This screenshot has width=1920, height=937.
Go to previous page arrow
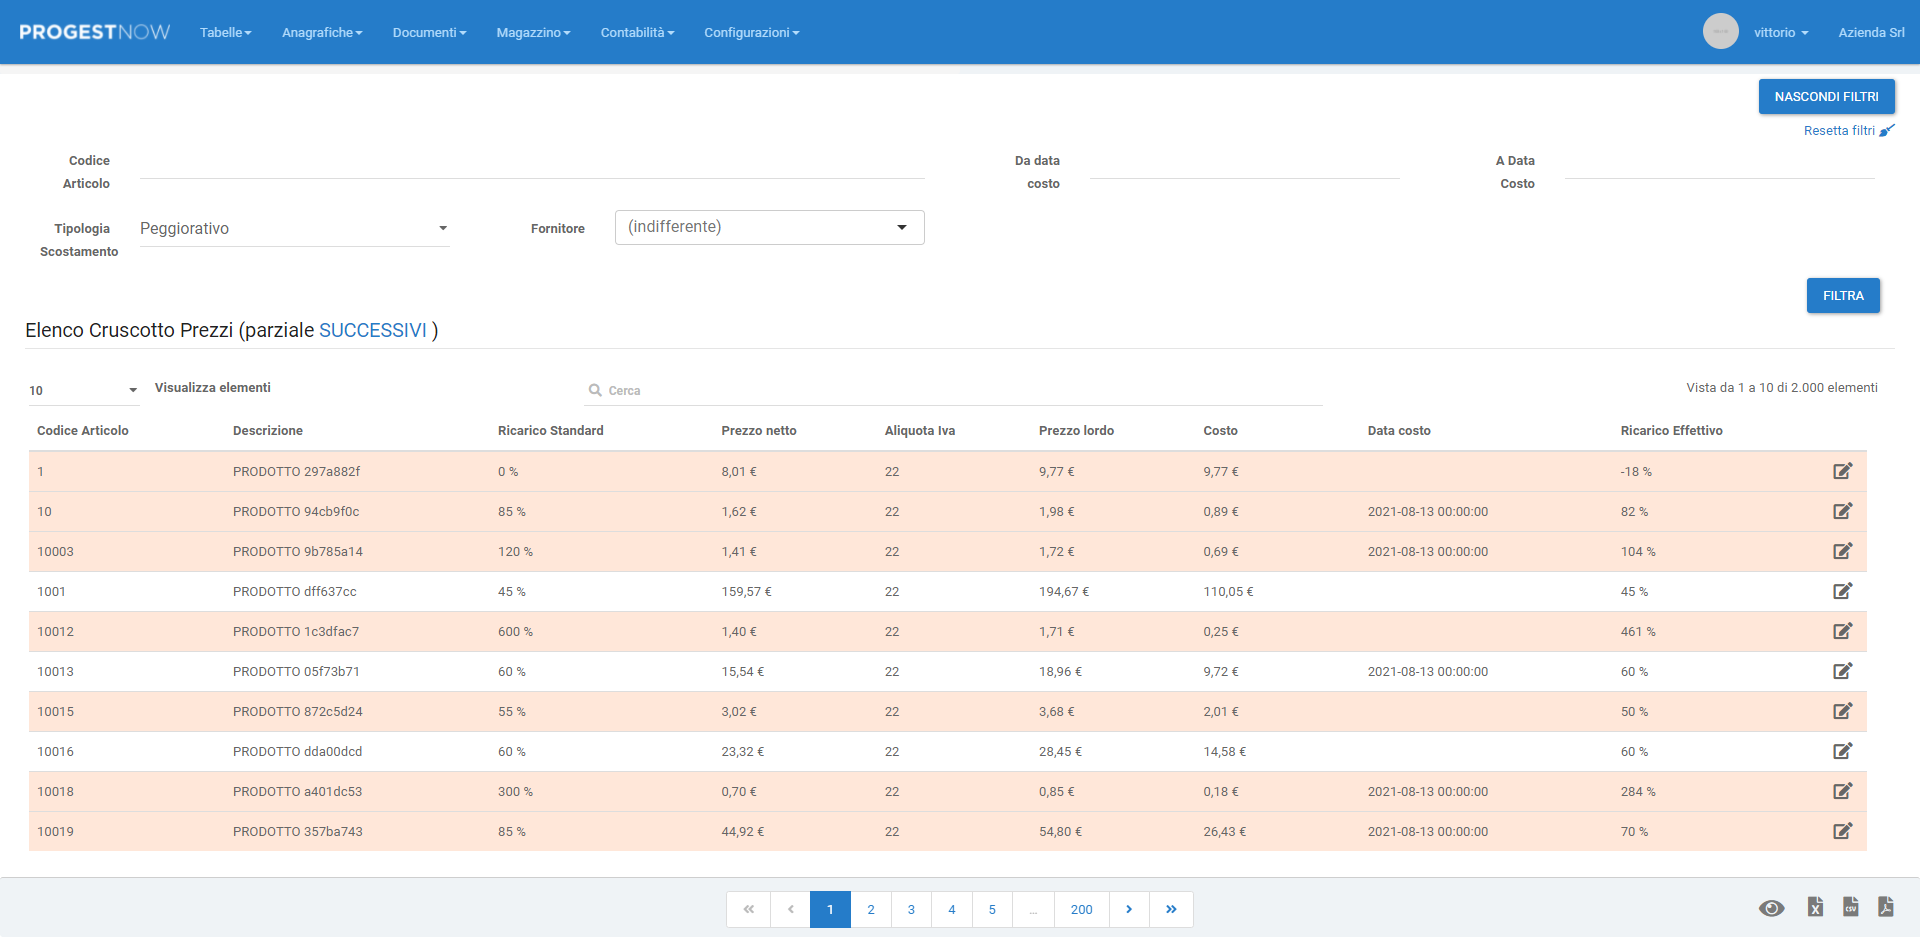[791, 909]
